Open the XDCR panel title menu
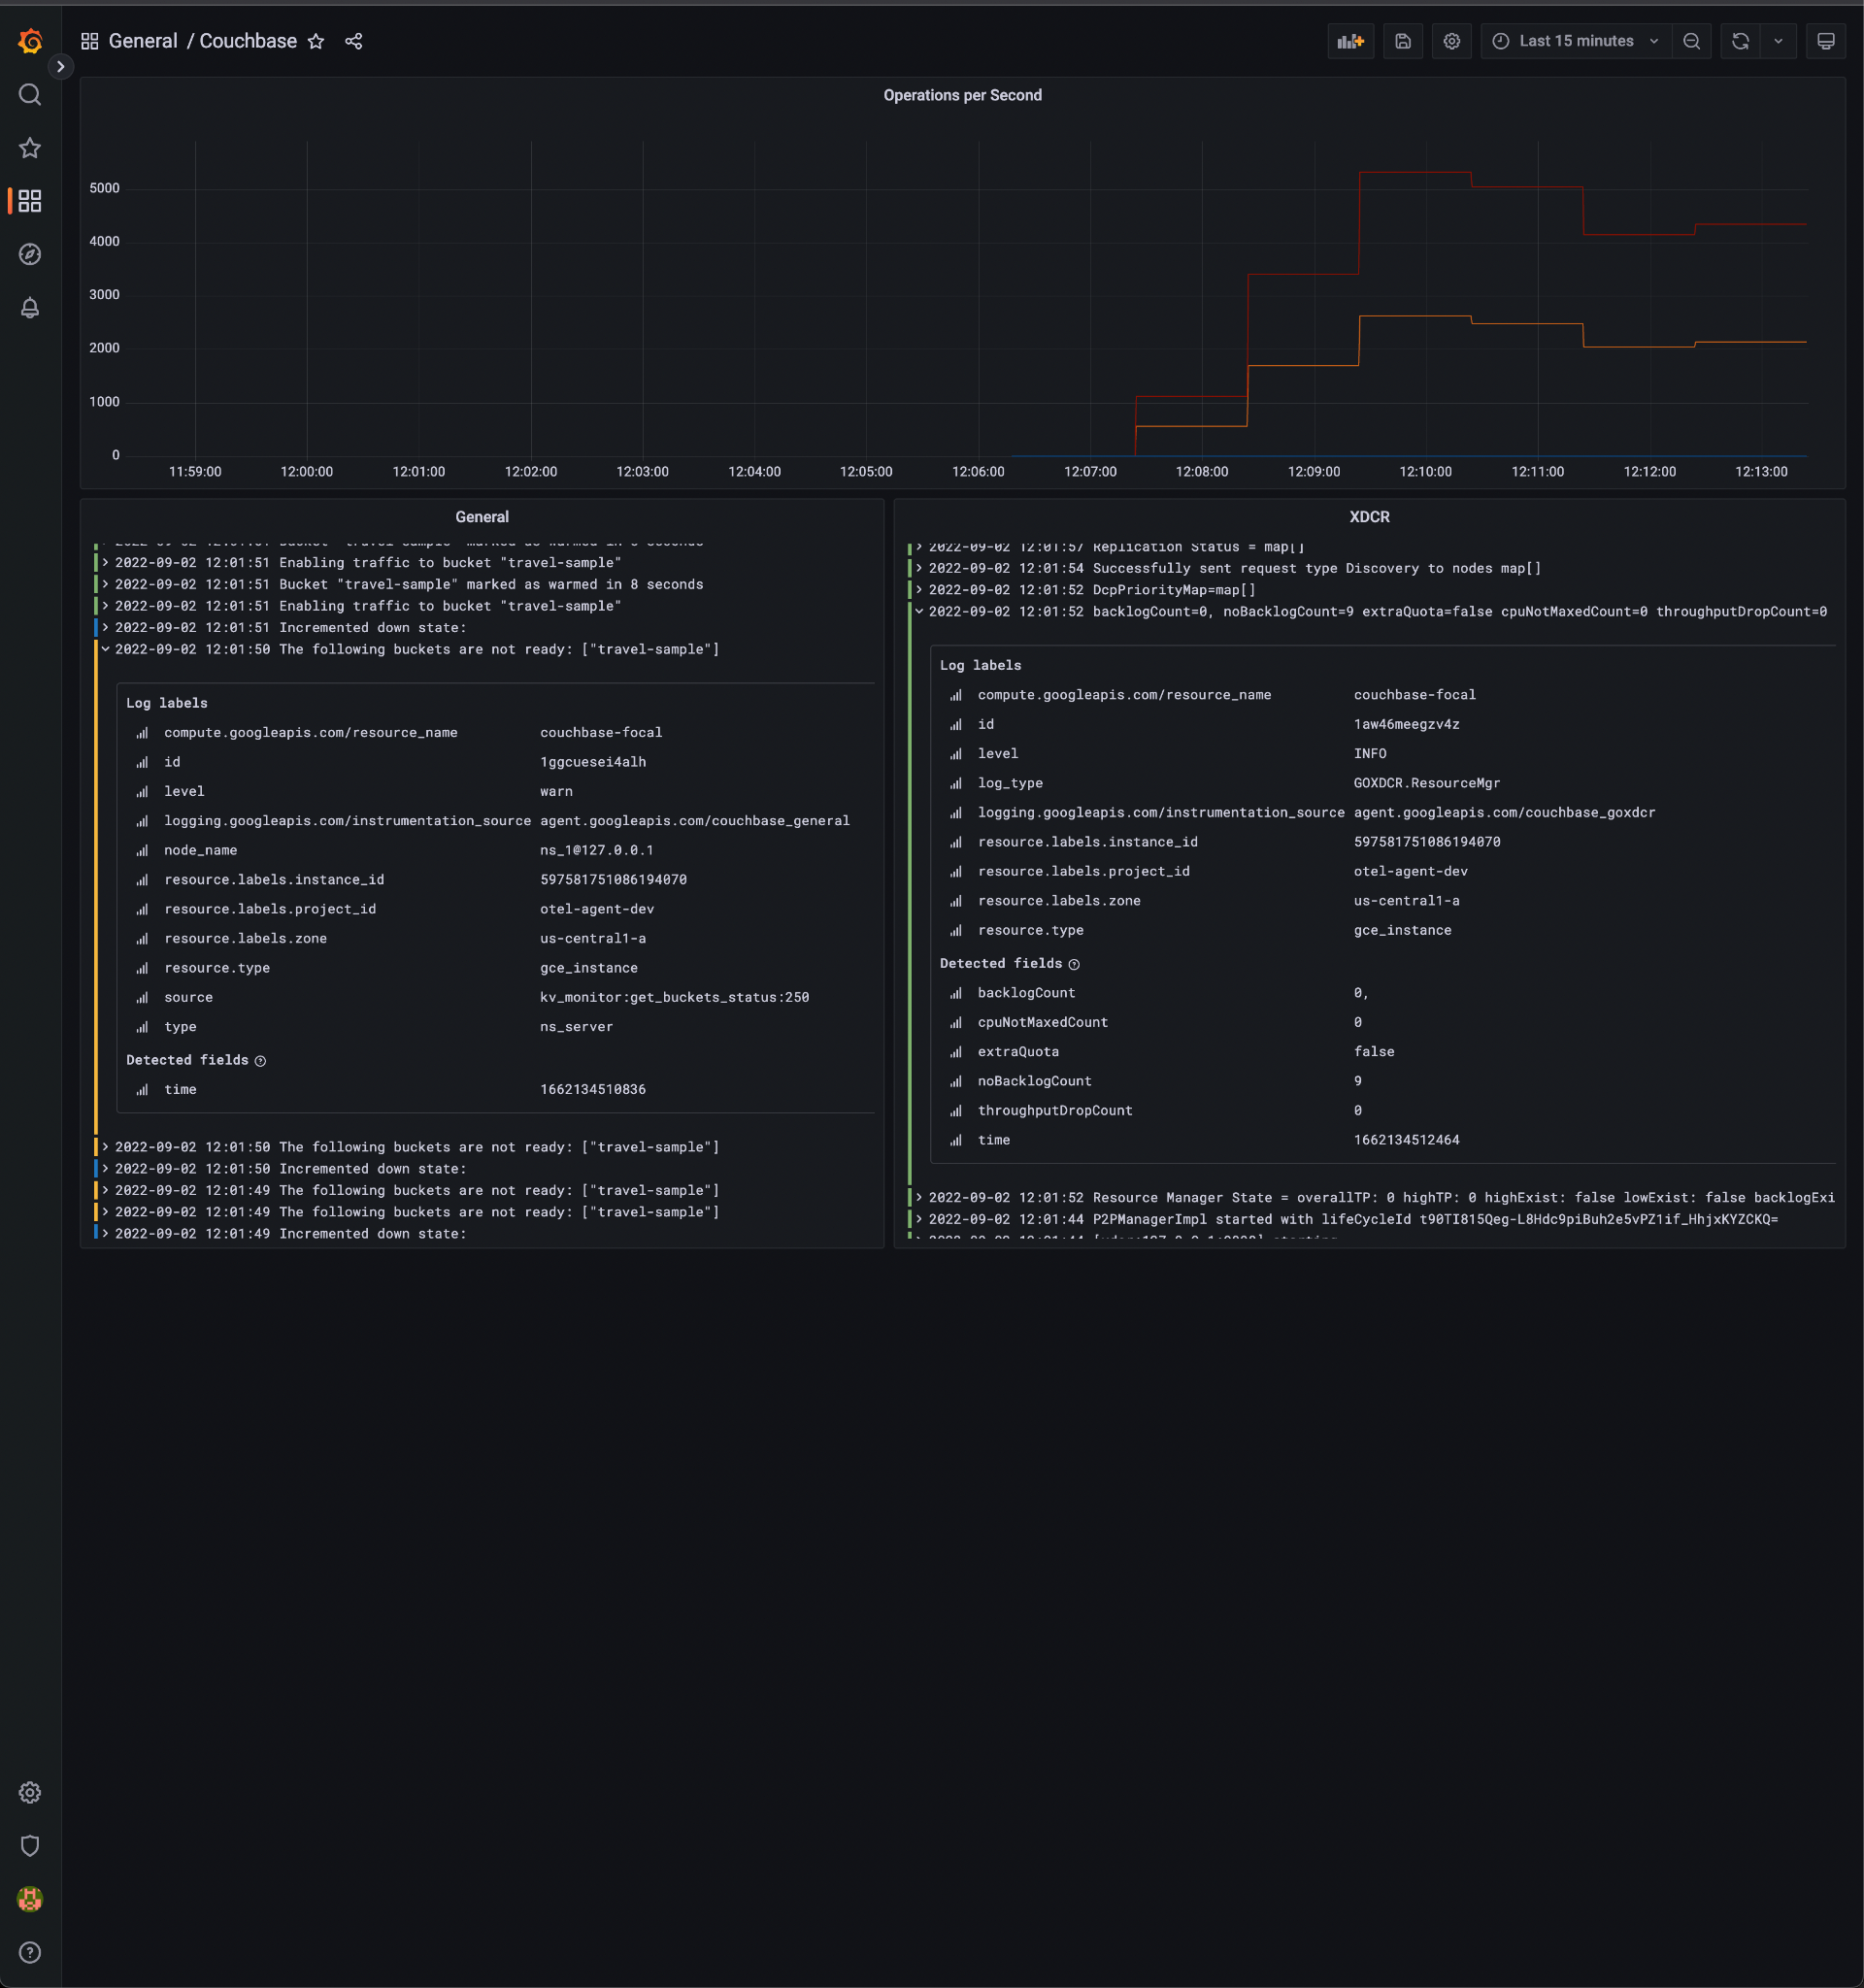 point(1368,517)
